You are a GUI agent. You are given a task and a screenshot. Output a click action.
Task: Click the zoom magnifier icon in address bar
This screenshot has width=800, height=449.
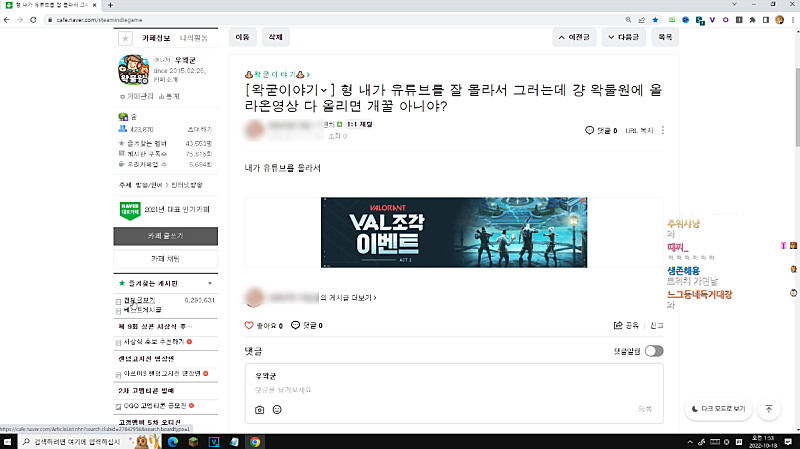[x=628, y=20]
